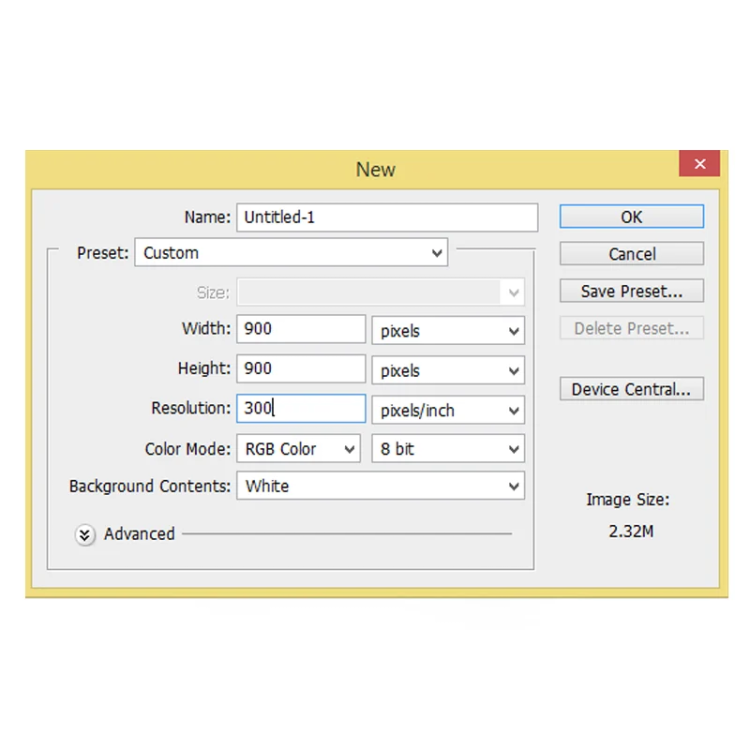Viewport: 750px width, 750px height.
Task: Click the OK button
Action: (x=631, y=216)
